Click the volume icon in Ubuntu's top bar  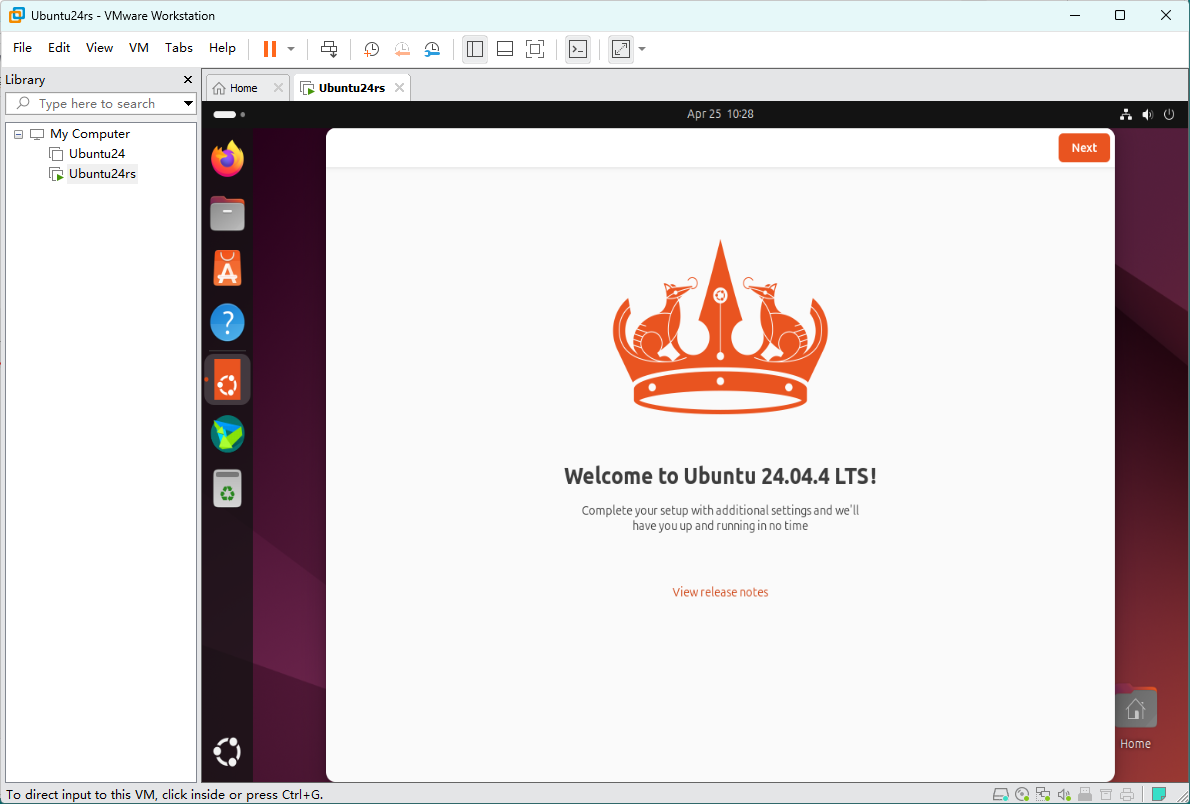[1148, 115]
